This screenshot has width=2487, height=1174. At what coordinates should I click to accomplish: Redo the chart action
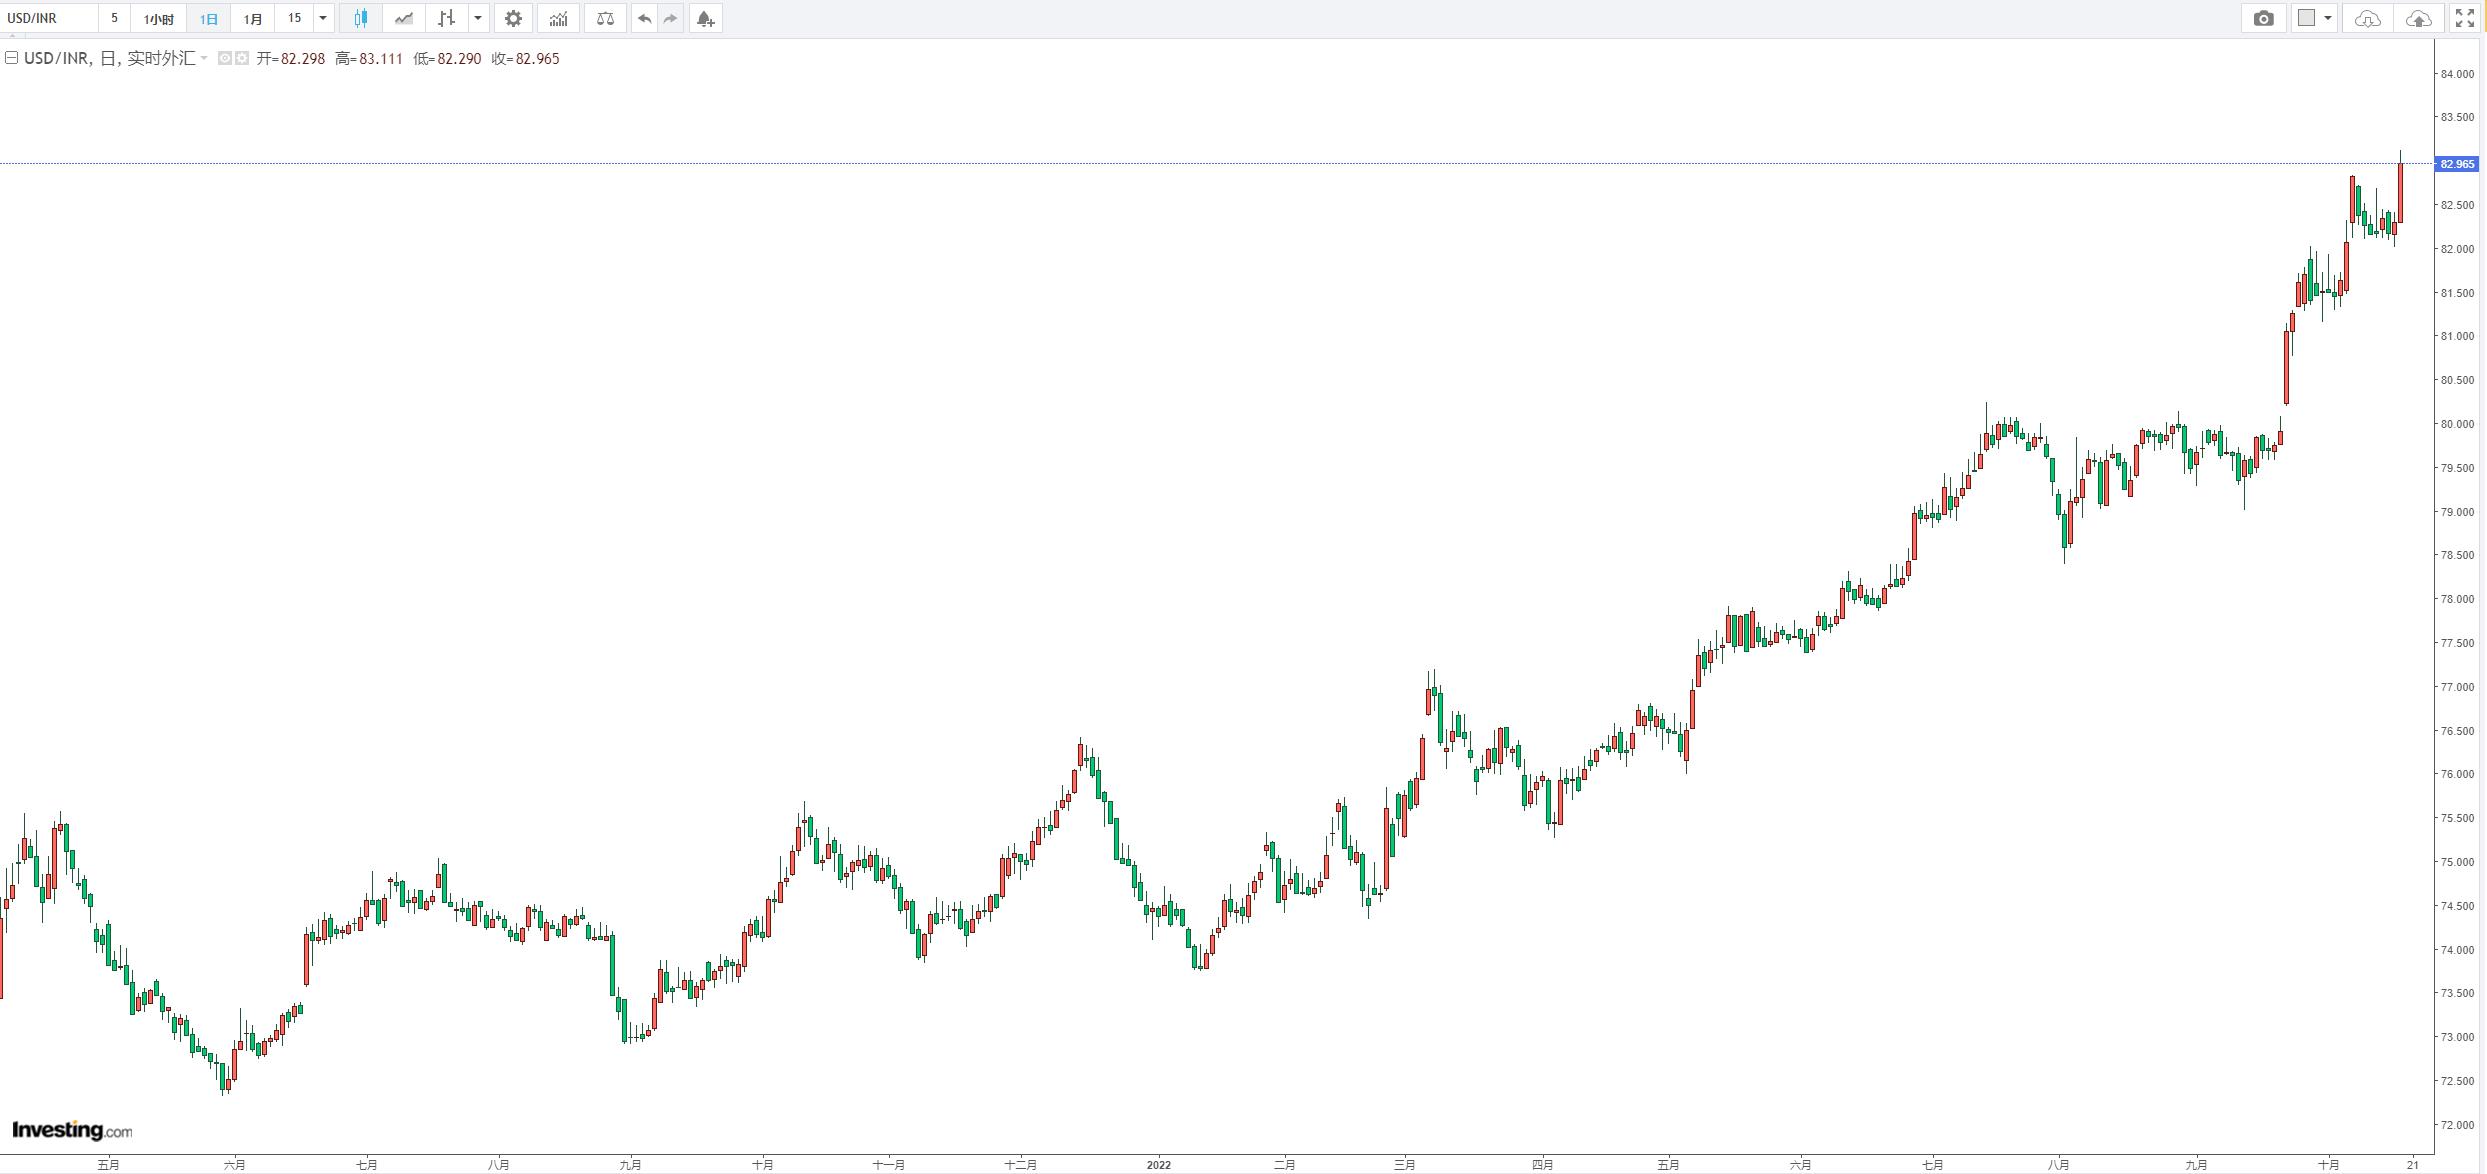(670, 18)
